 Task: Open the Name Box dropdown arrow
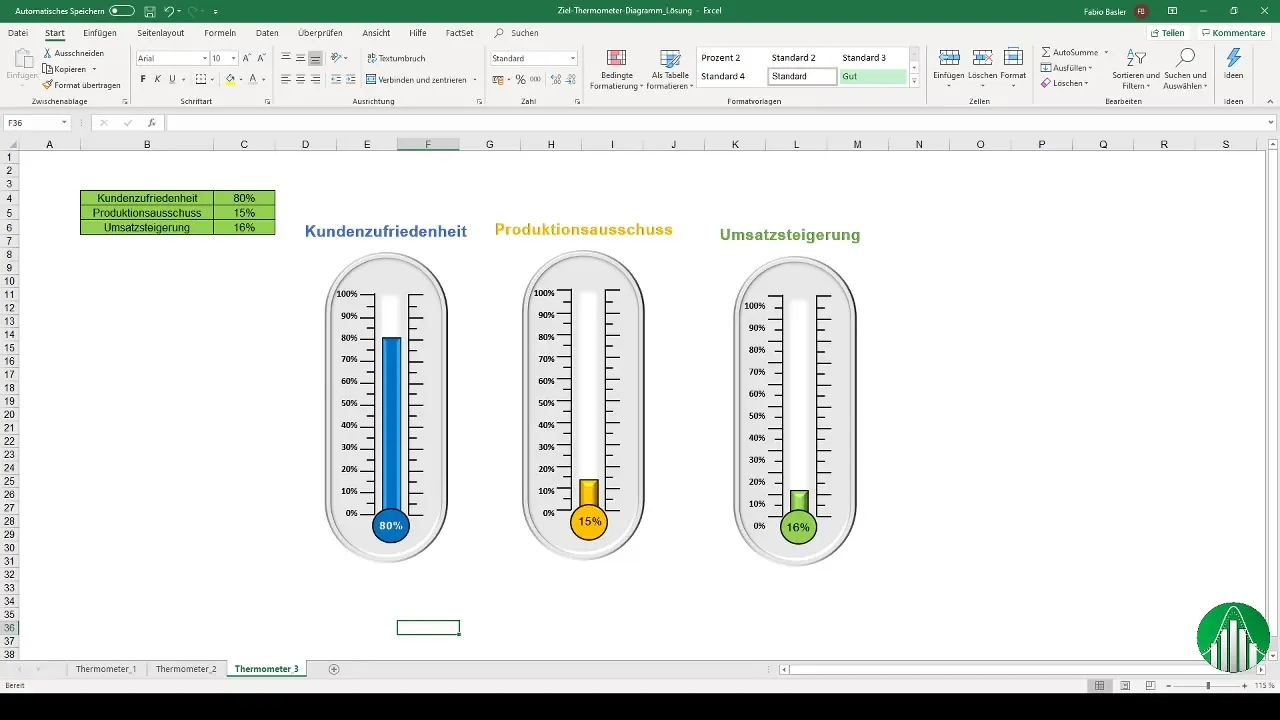click(x=64, y=123)
